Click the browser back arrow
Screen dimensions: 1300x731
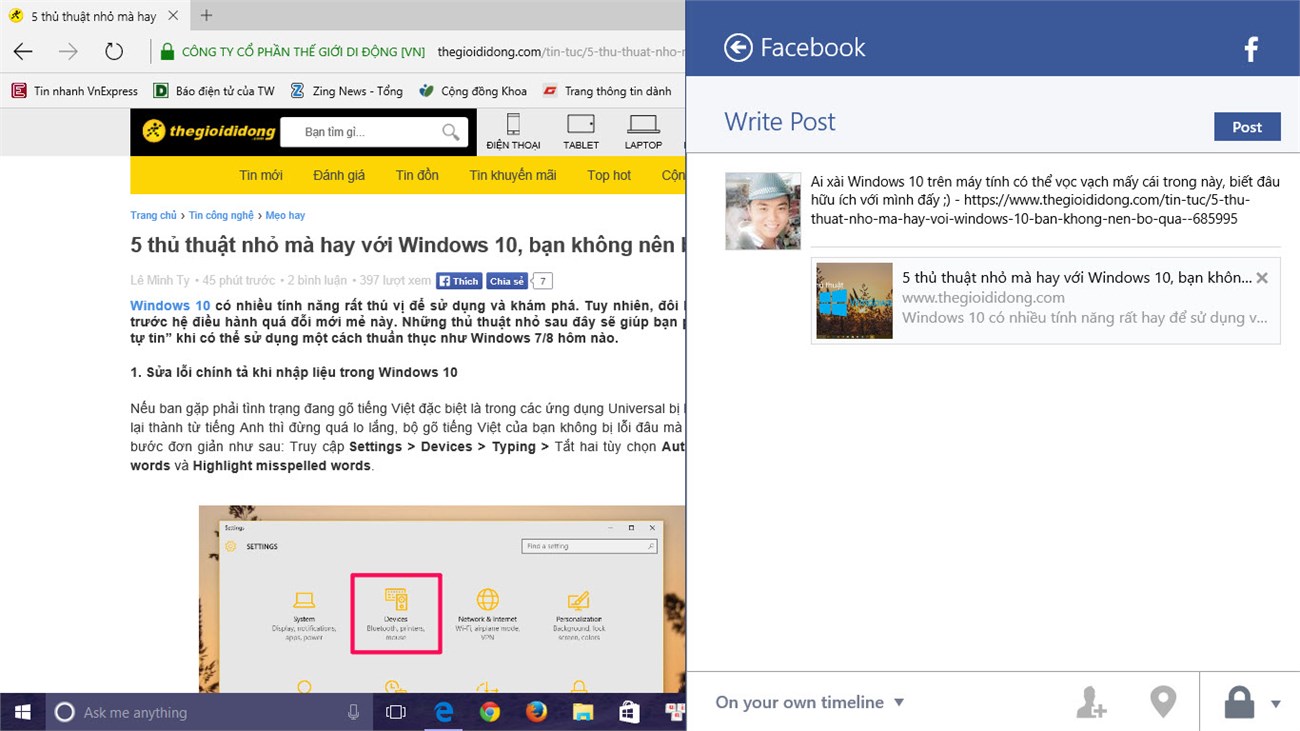click(23, 52)
